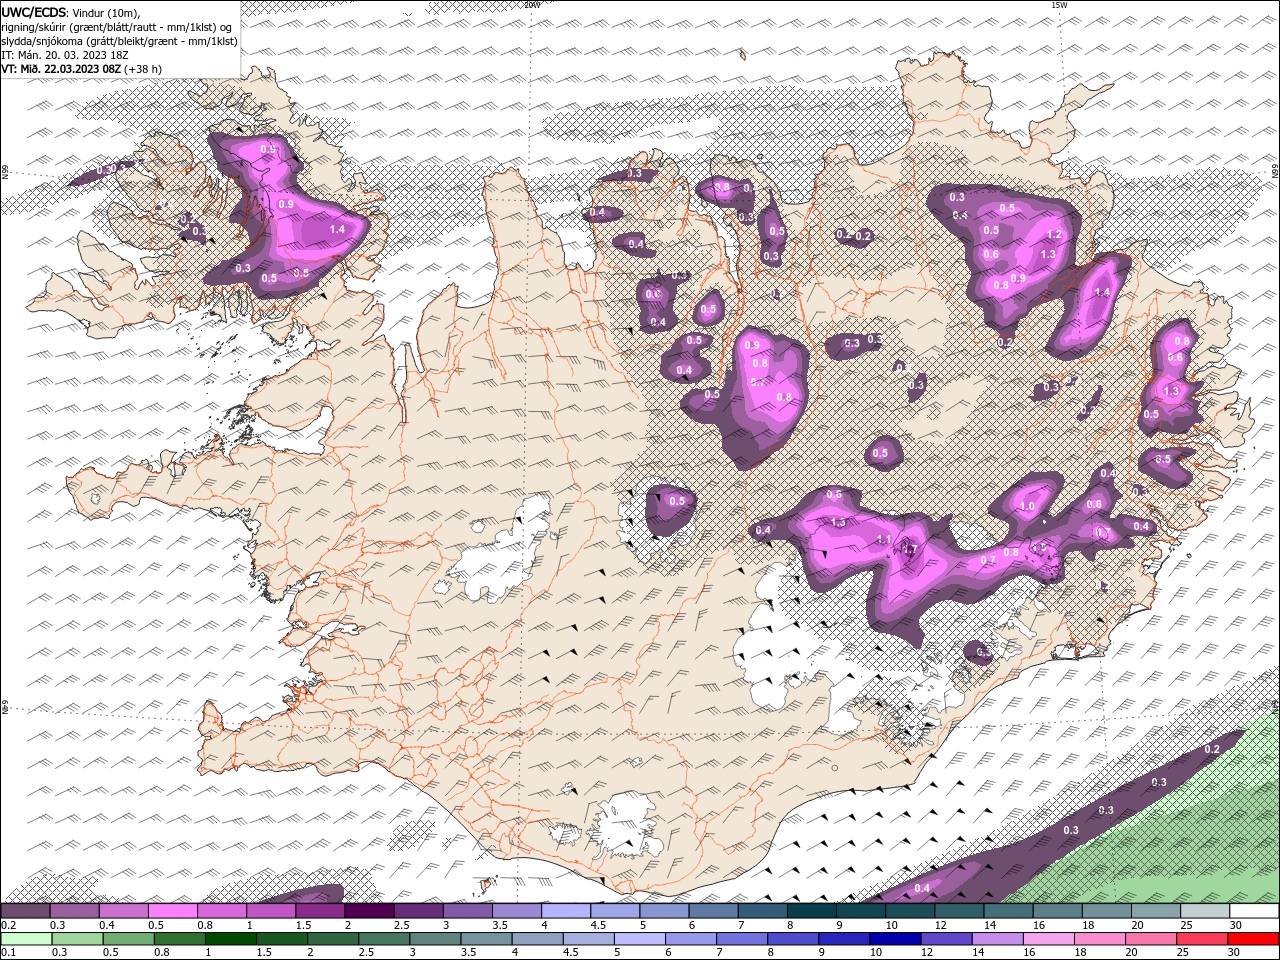The height and width of the screenshot is (960, 1280).
Task: Pick the white swatch after 30 in top row
Action: [x=1254, y=911]
